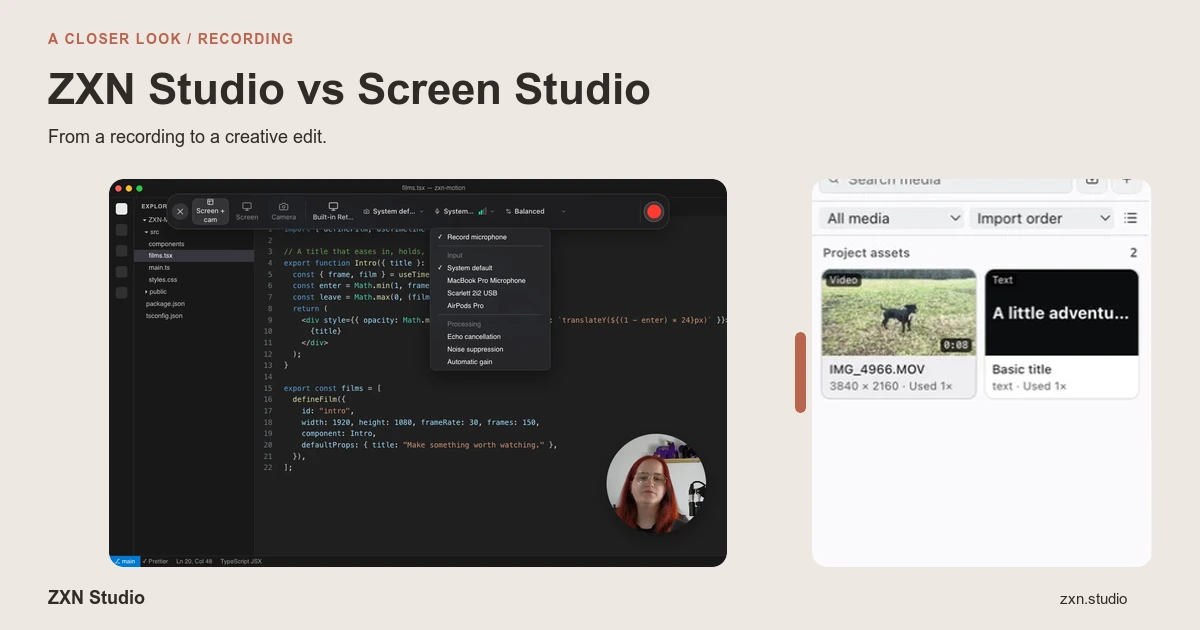
Task: Click the circular webcam overlay bubble
Action: (x=656, y=483)
